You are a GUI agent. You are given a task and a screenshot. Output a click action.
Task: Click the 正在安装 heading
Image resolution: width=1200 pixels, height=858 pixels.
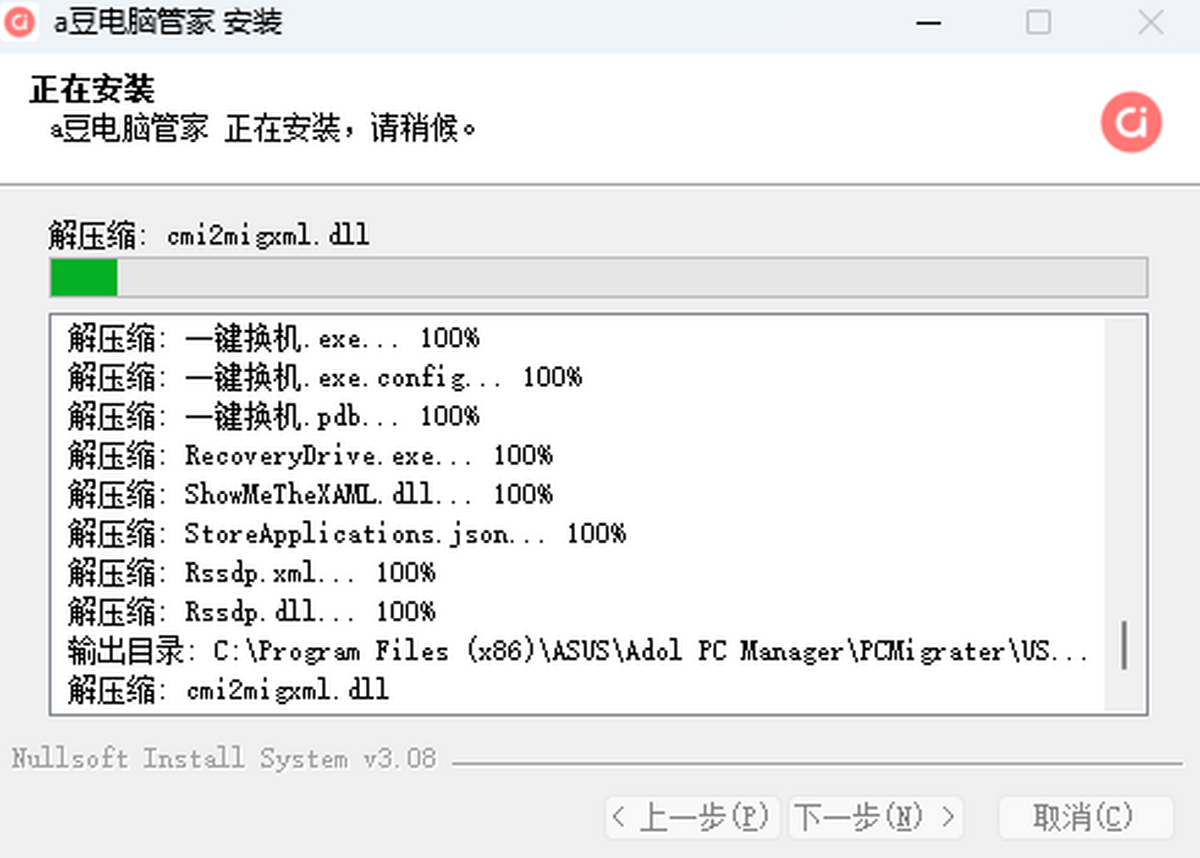pos(92,90)
